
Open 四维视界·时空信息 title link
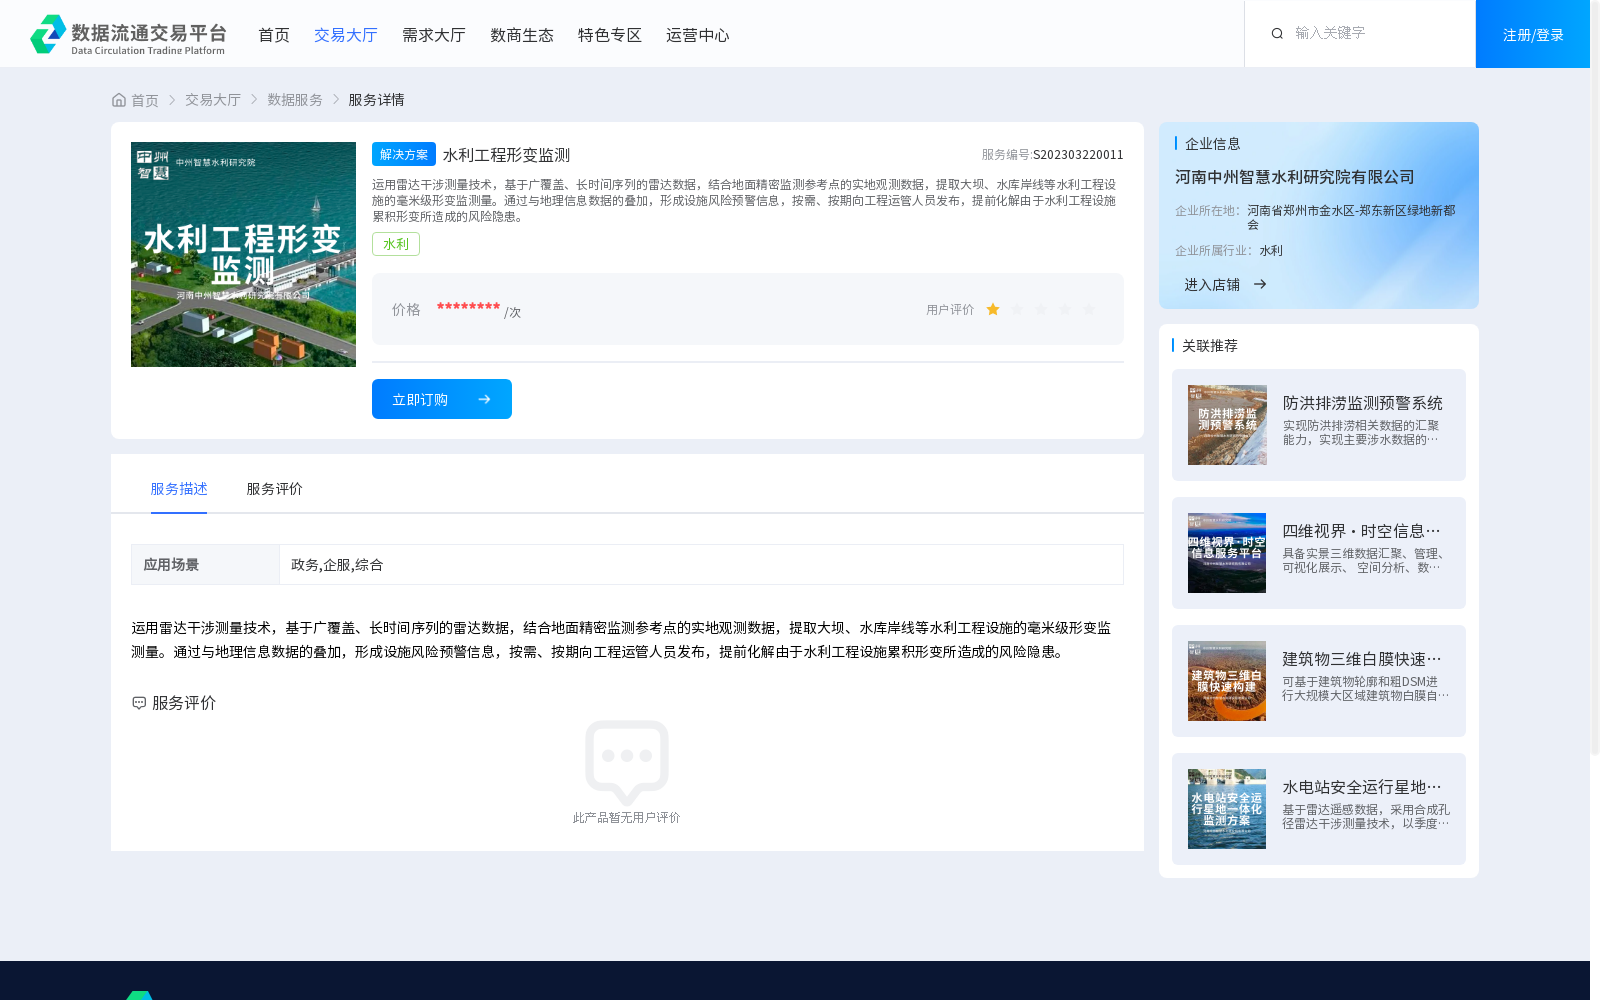pos(1362,531)
